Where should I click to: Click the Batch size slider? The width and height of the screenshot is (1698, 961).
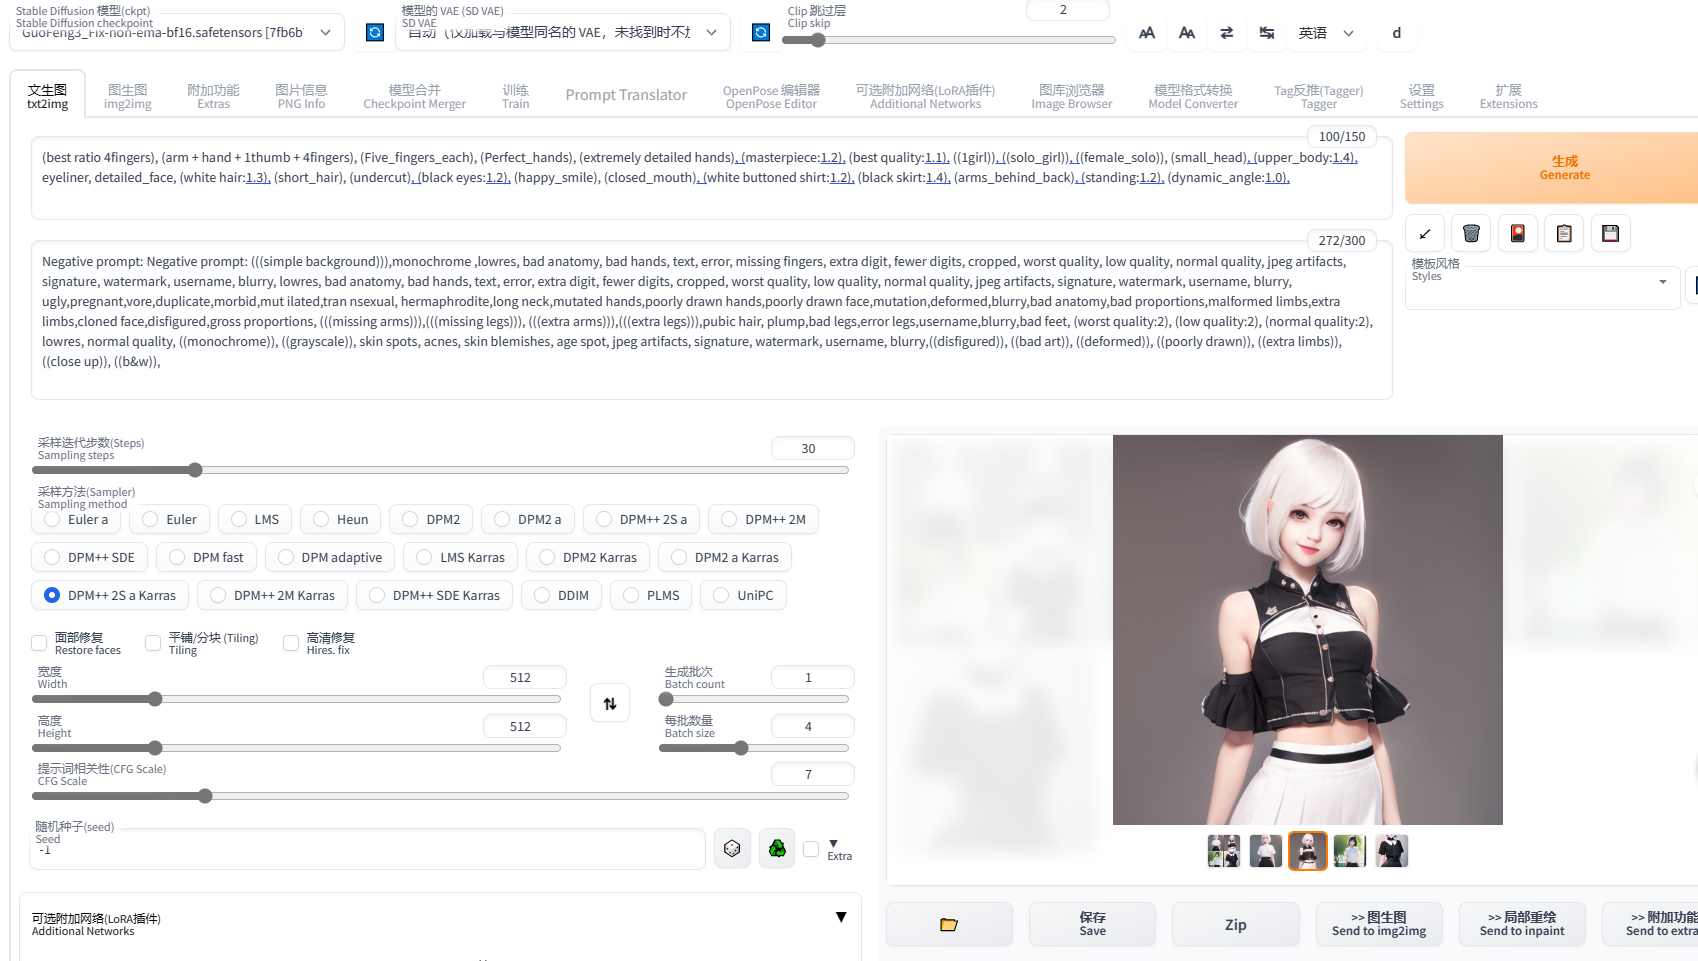754,748
